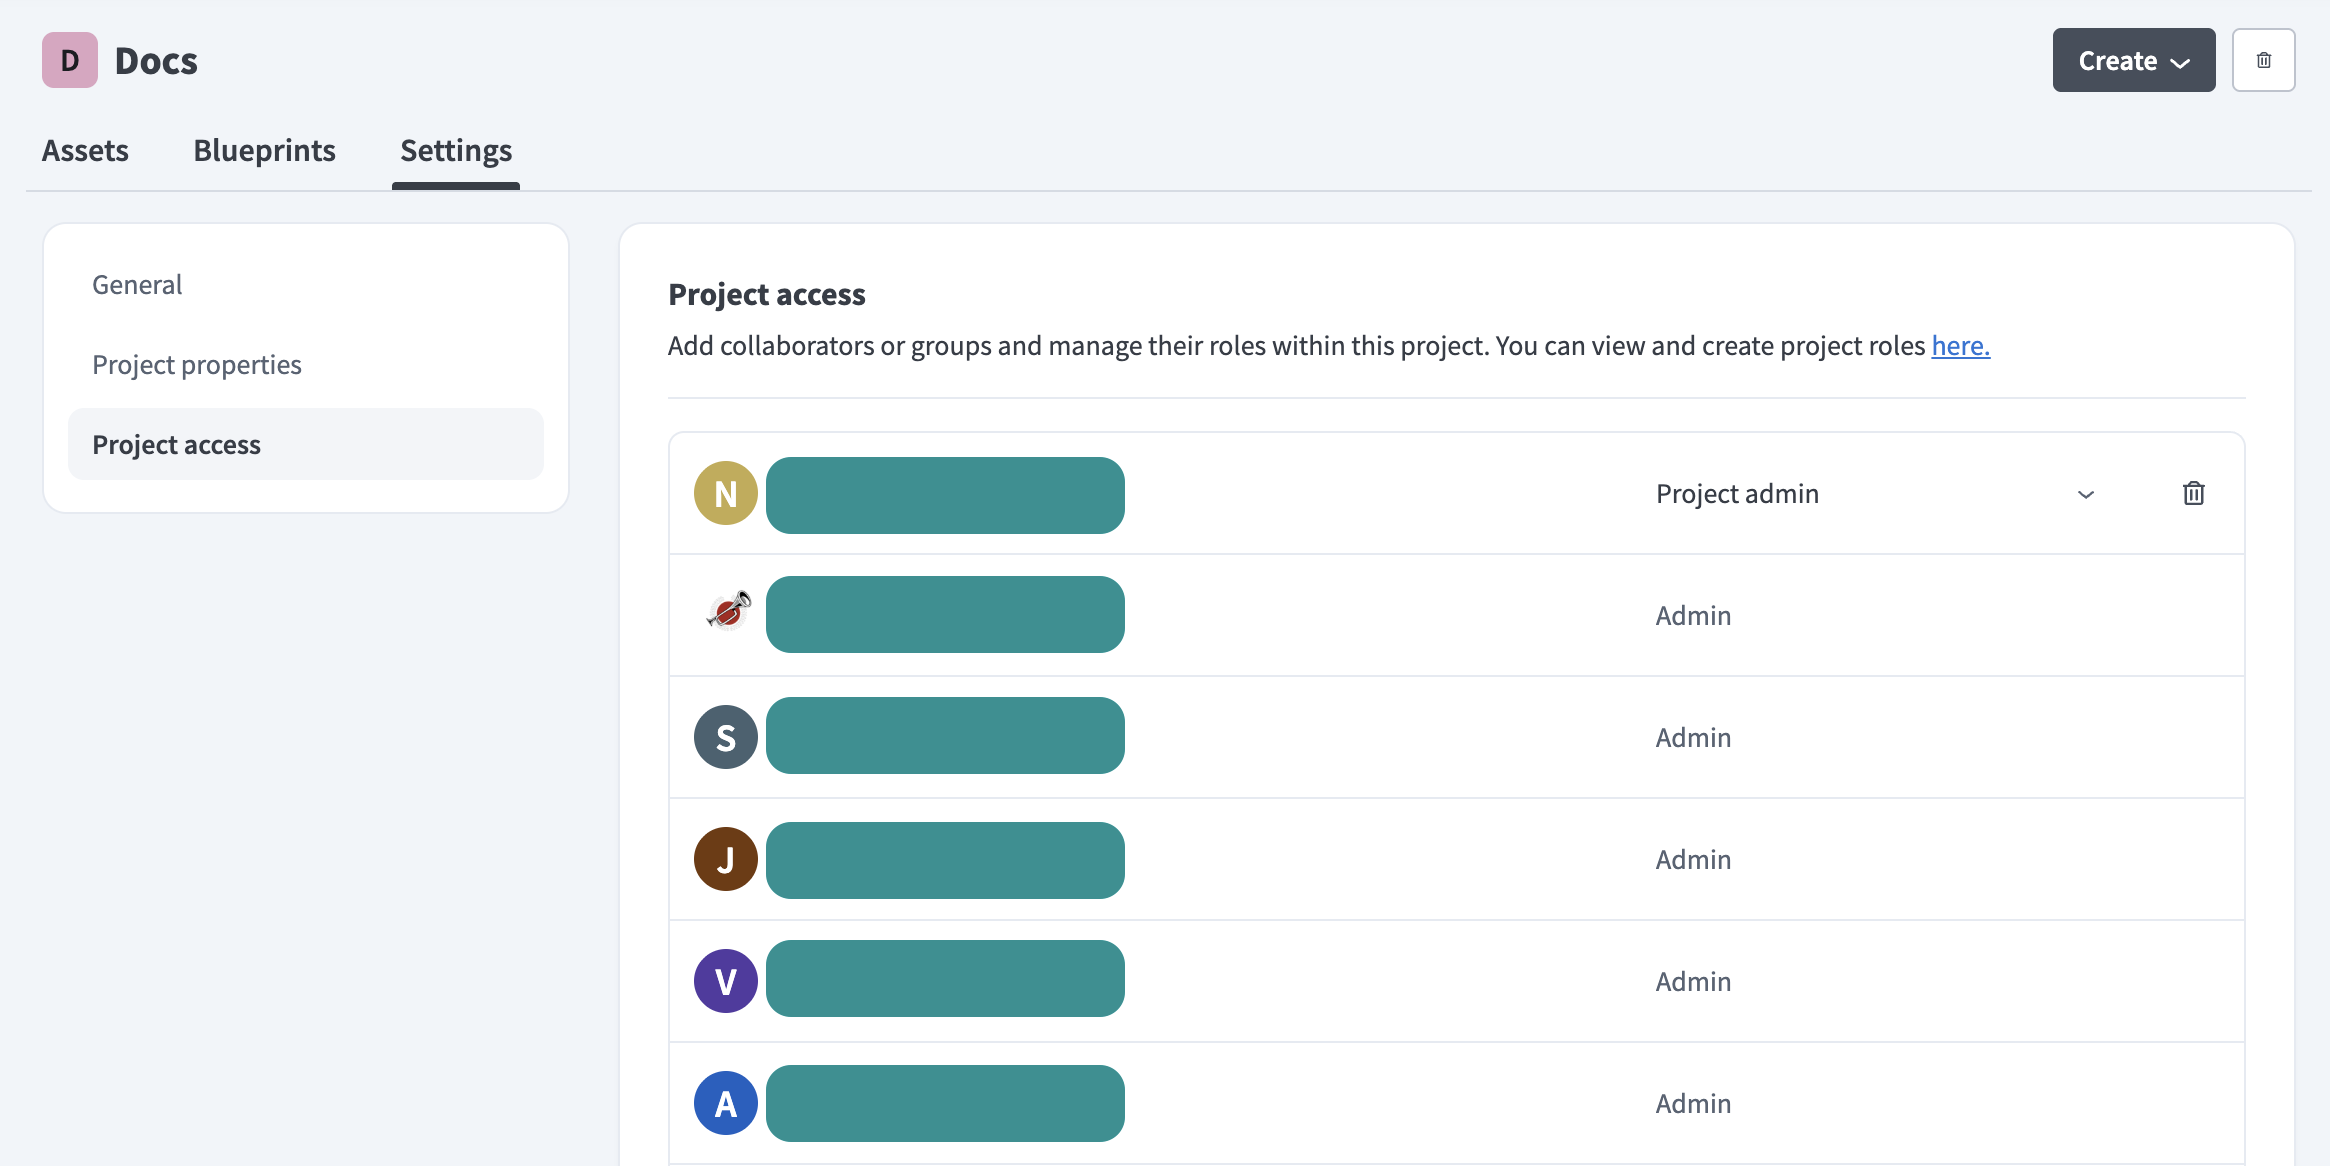Click Admin role in trumpet avatar row
Image resolution: width=2330 pixels, height=1166 pixels.
[1693, 616]
